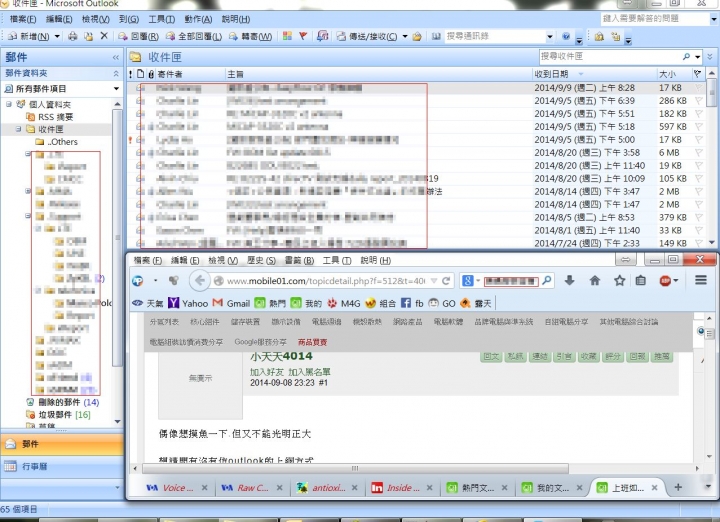Click the Outlook delete X icon

104,36
